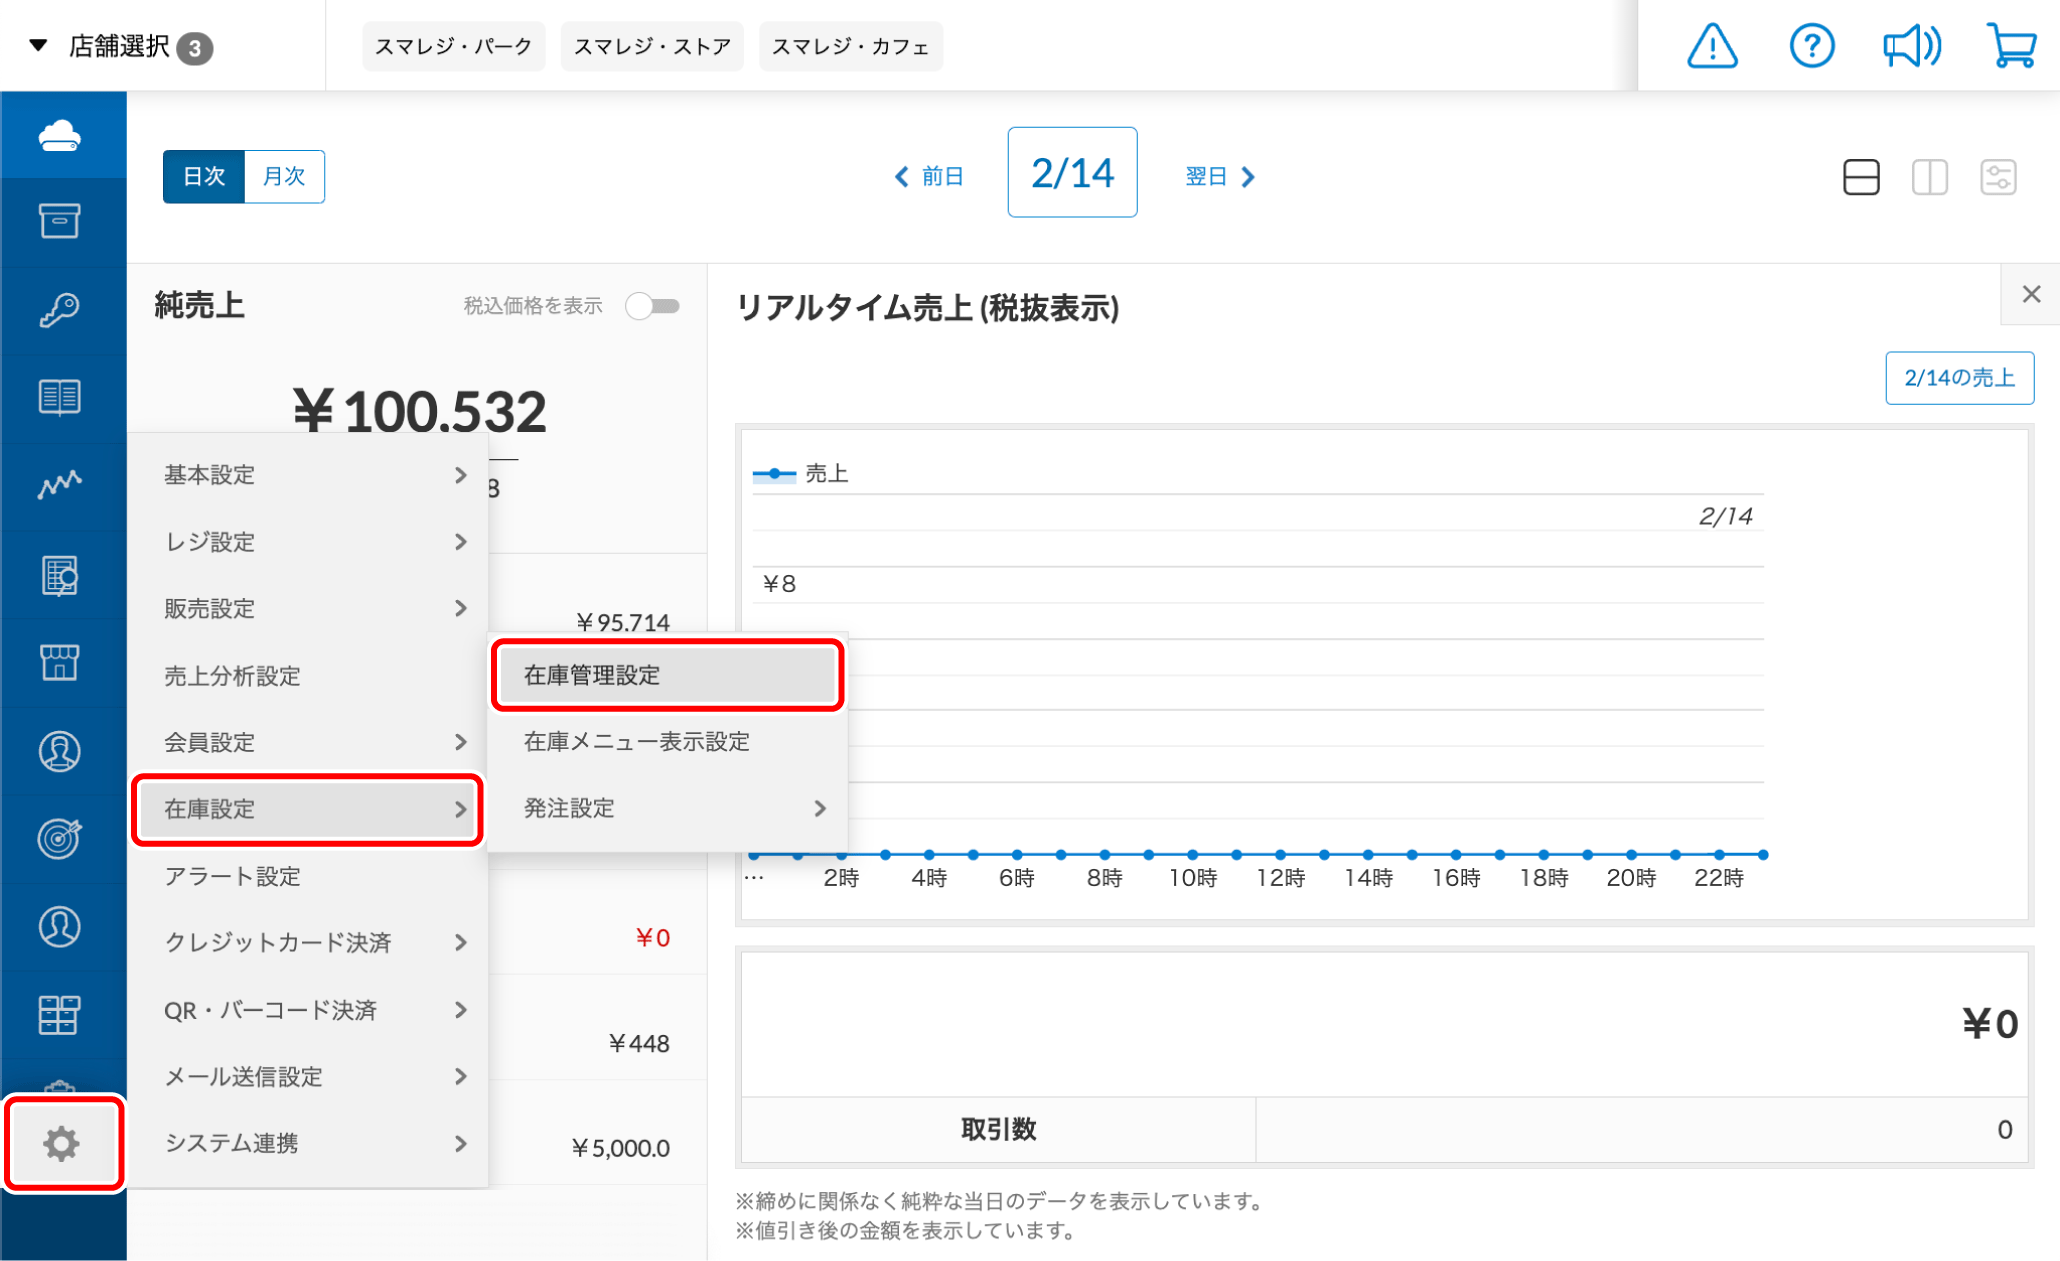Select the 月次 monthly view
Image resolution: width=2060 pixels, height=1261 pixels.
[x=284, y=177]
